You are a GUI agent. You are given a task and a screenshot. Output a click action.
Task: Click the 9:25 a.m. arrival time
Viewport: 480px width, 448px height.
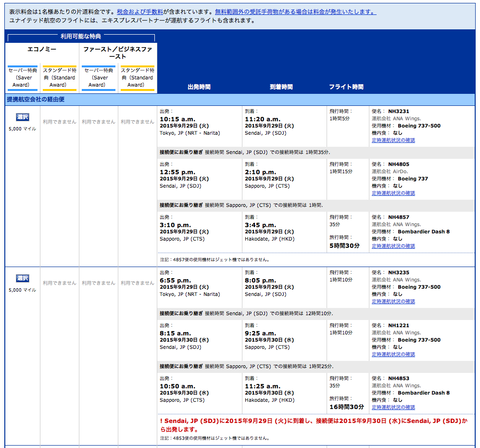pyautogui.click(x=261, y=333)
